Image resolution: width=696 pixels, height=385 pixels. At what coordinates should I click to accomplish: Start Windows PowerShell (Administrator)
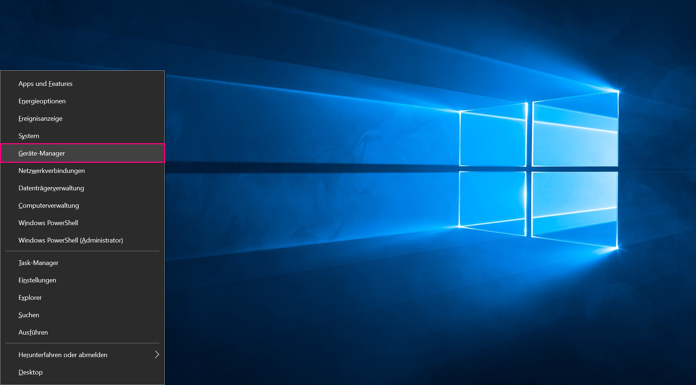(83, 240)
